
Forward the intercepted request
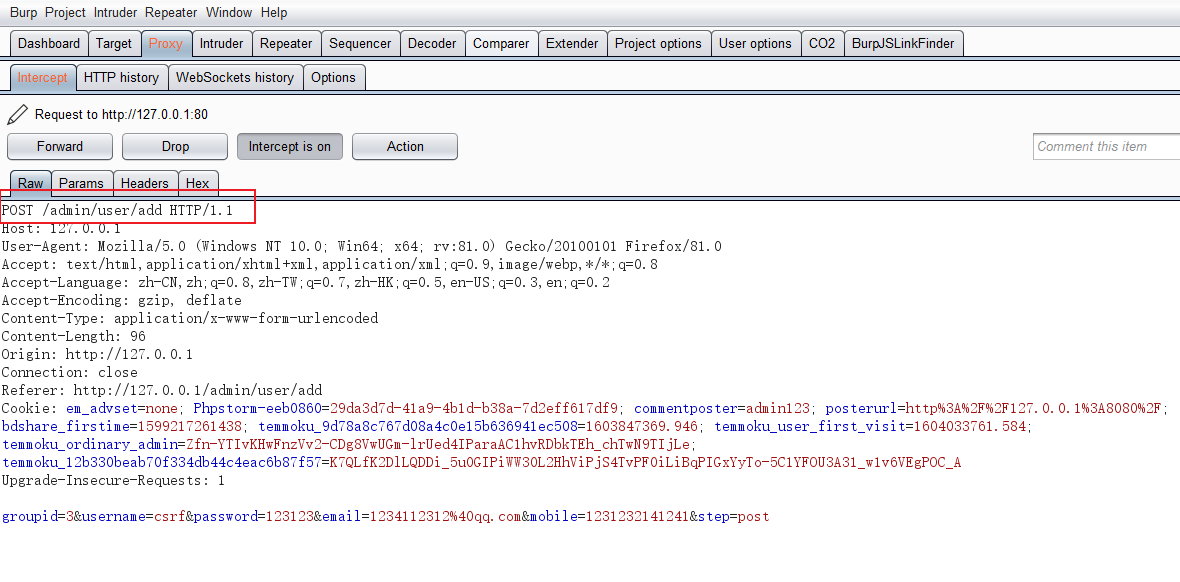60,147
